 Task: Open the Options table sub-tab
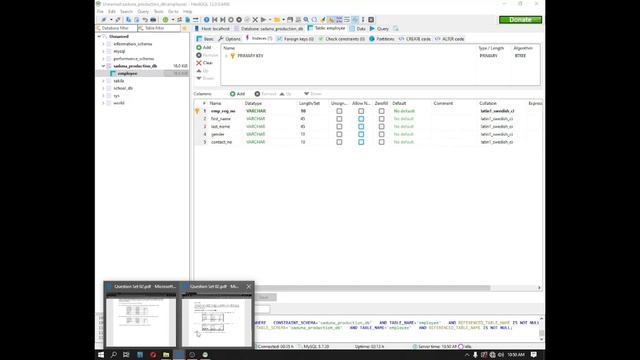229,39
